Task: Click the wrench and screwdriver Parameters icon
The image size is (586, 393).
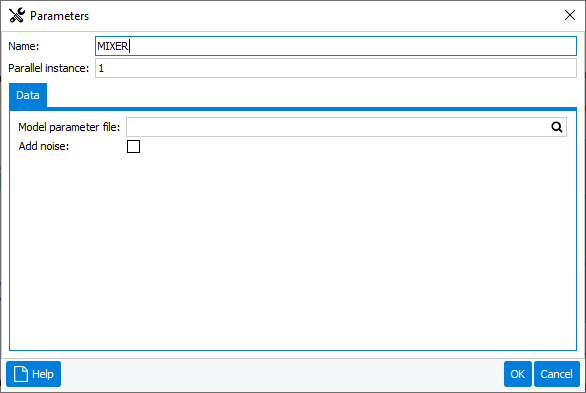Action: click(17, 15)
